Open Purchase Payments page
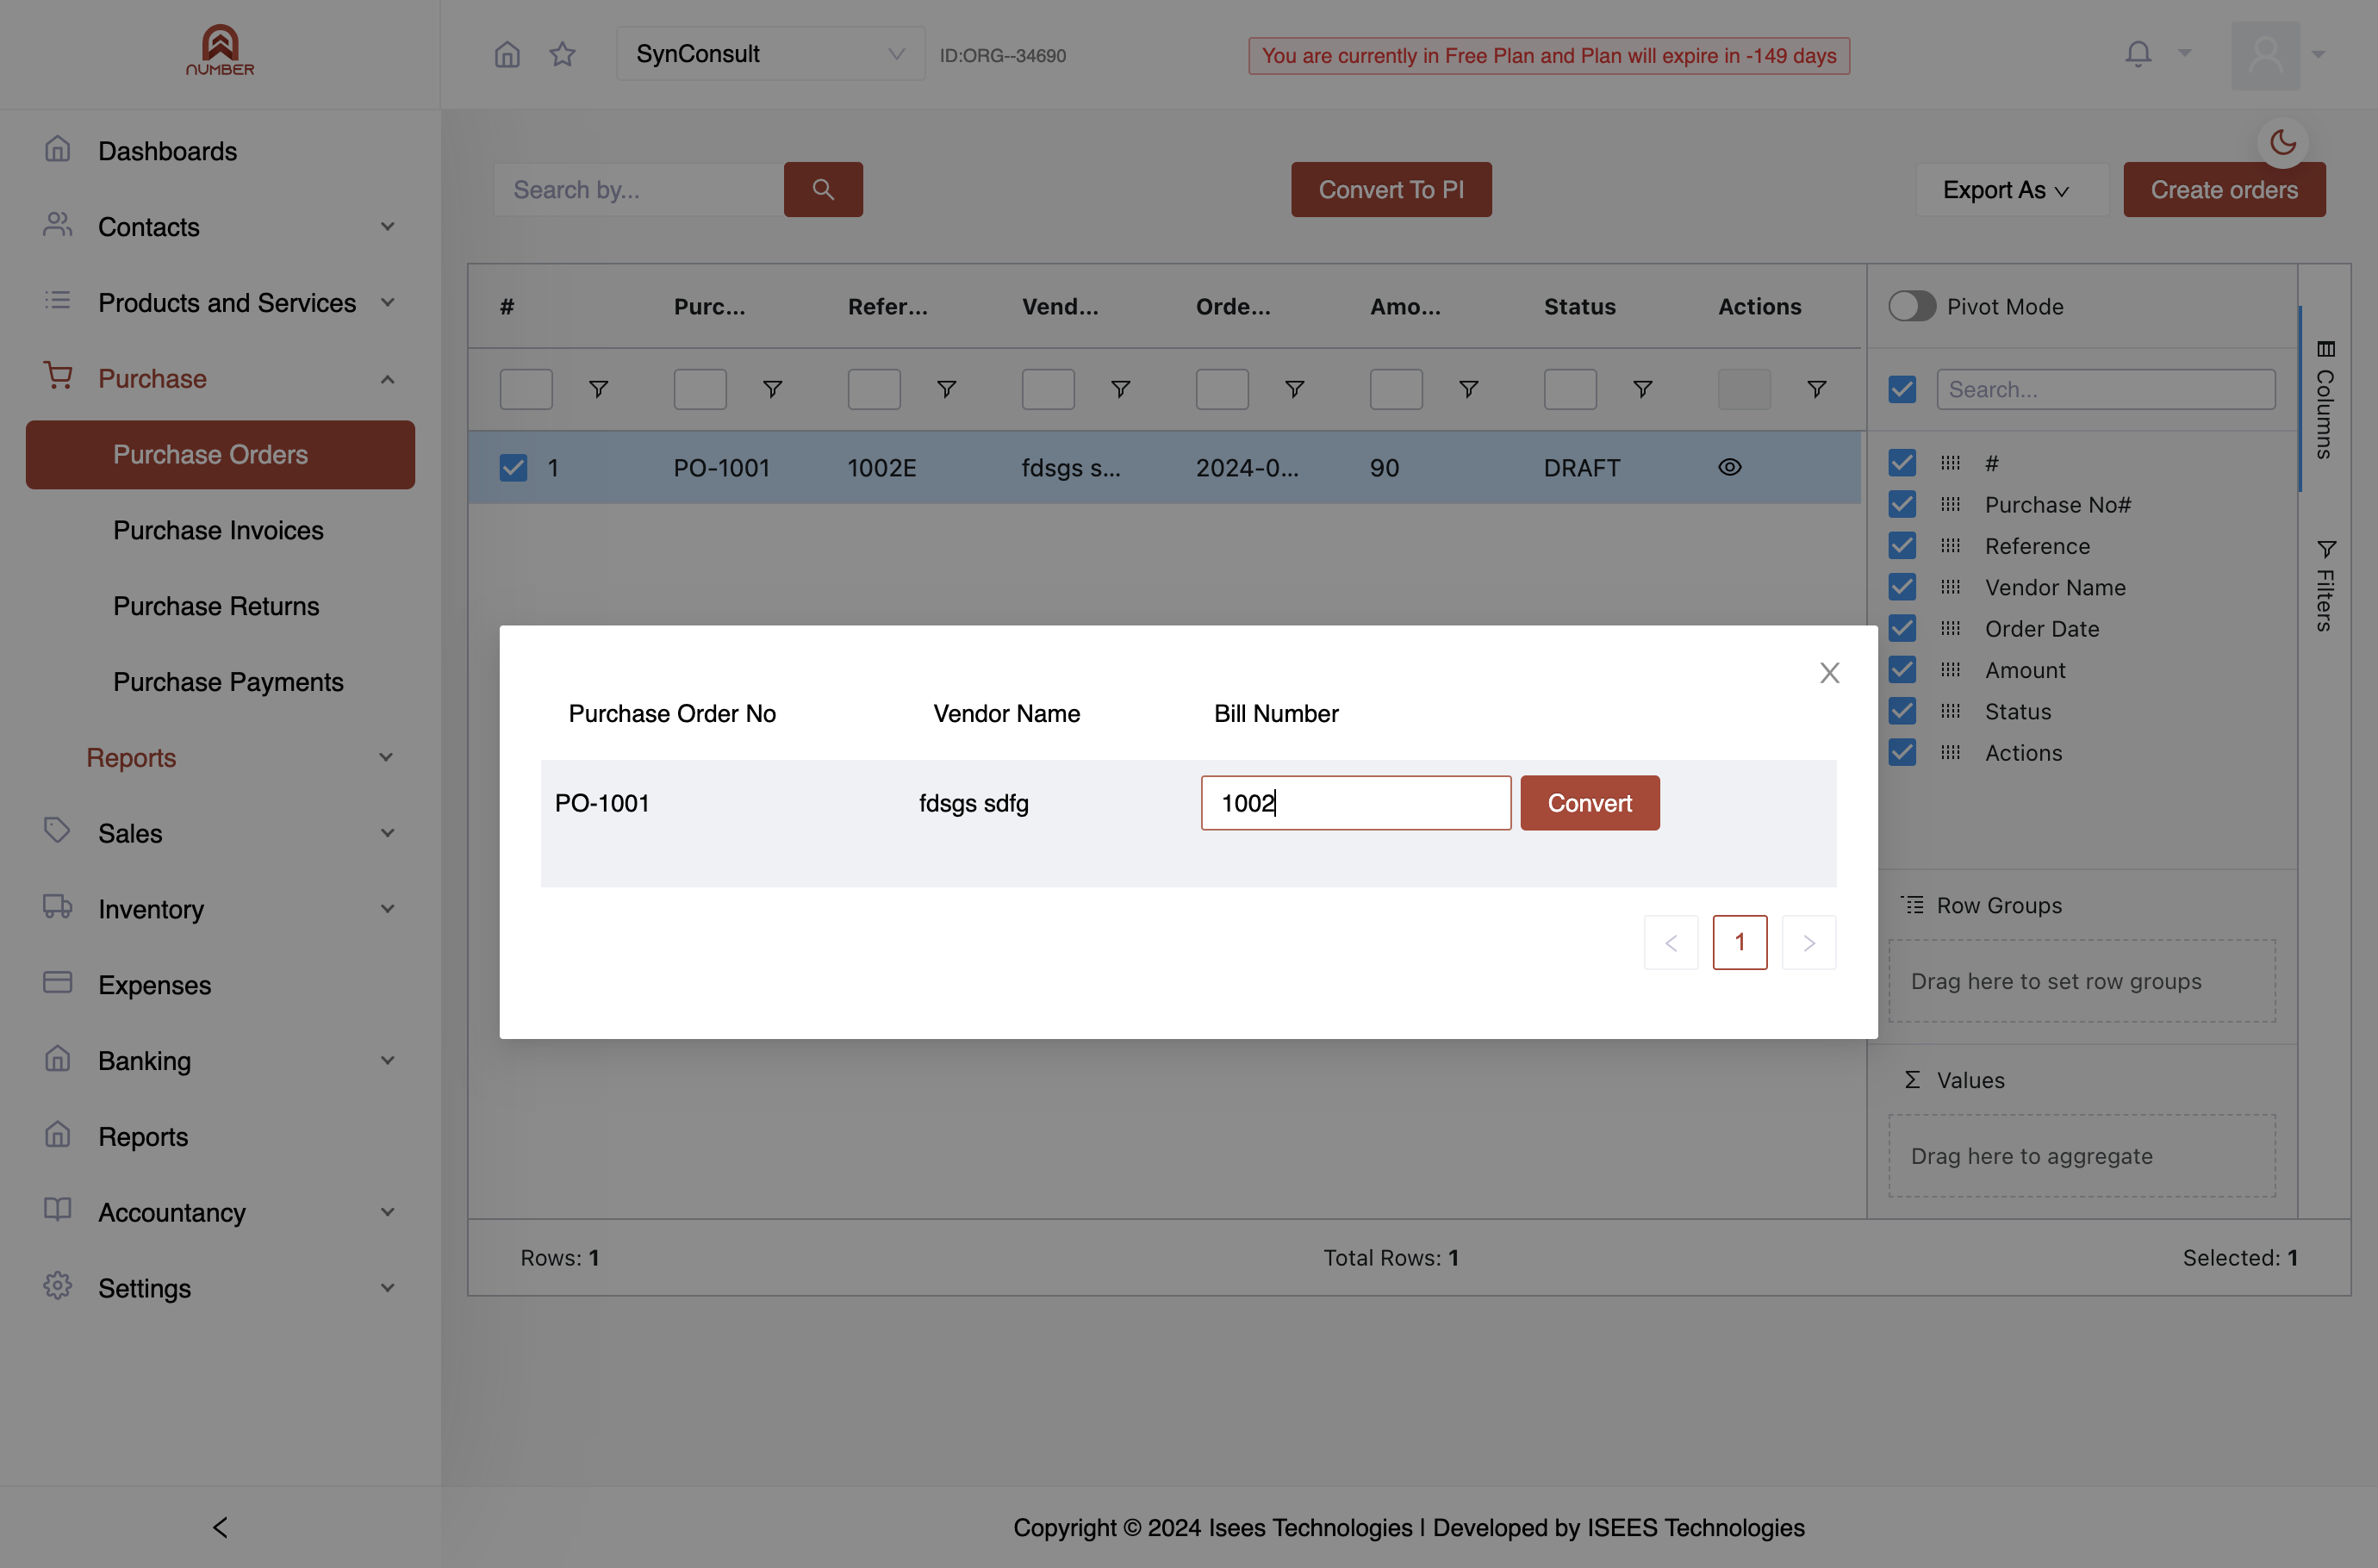The height and width of the screenshot is (1568, 2378). point(228,682)
